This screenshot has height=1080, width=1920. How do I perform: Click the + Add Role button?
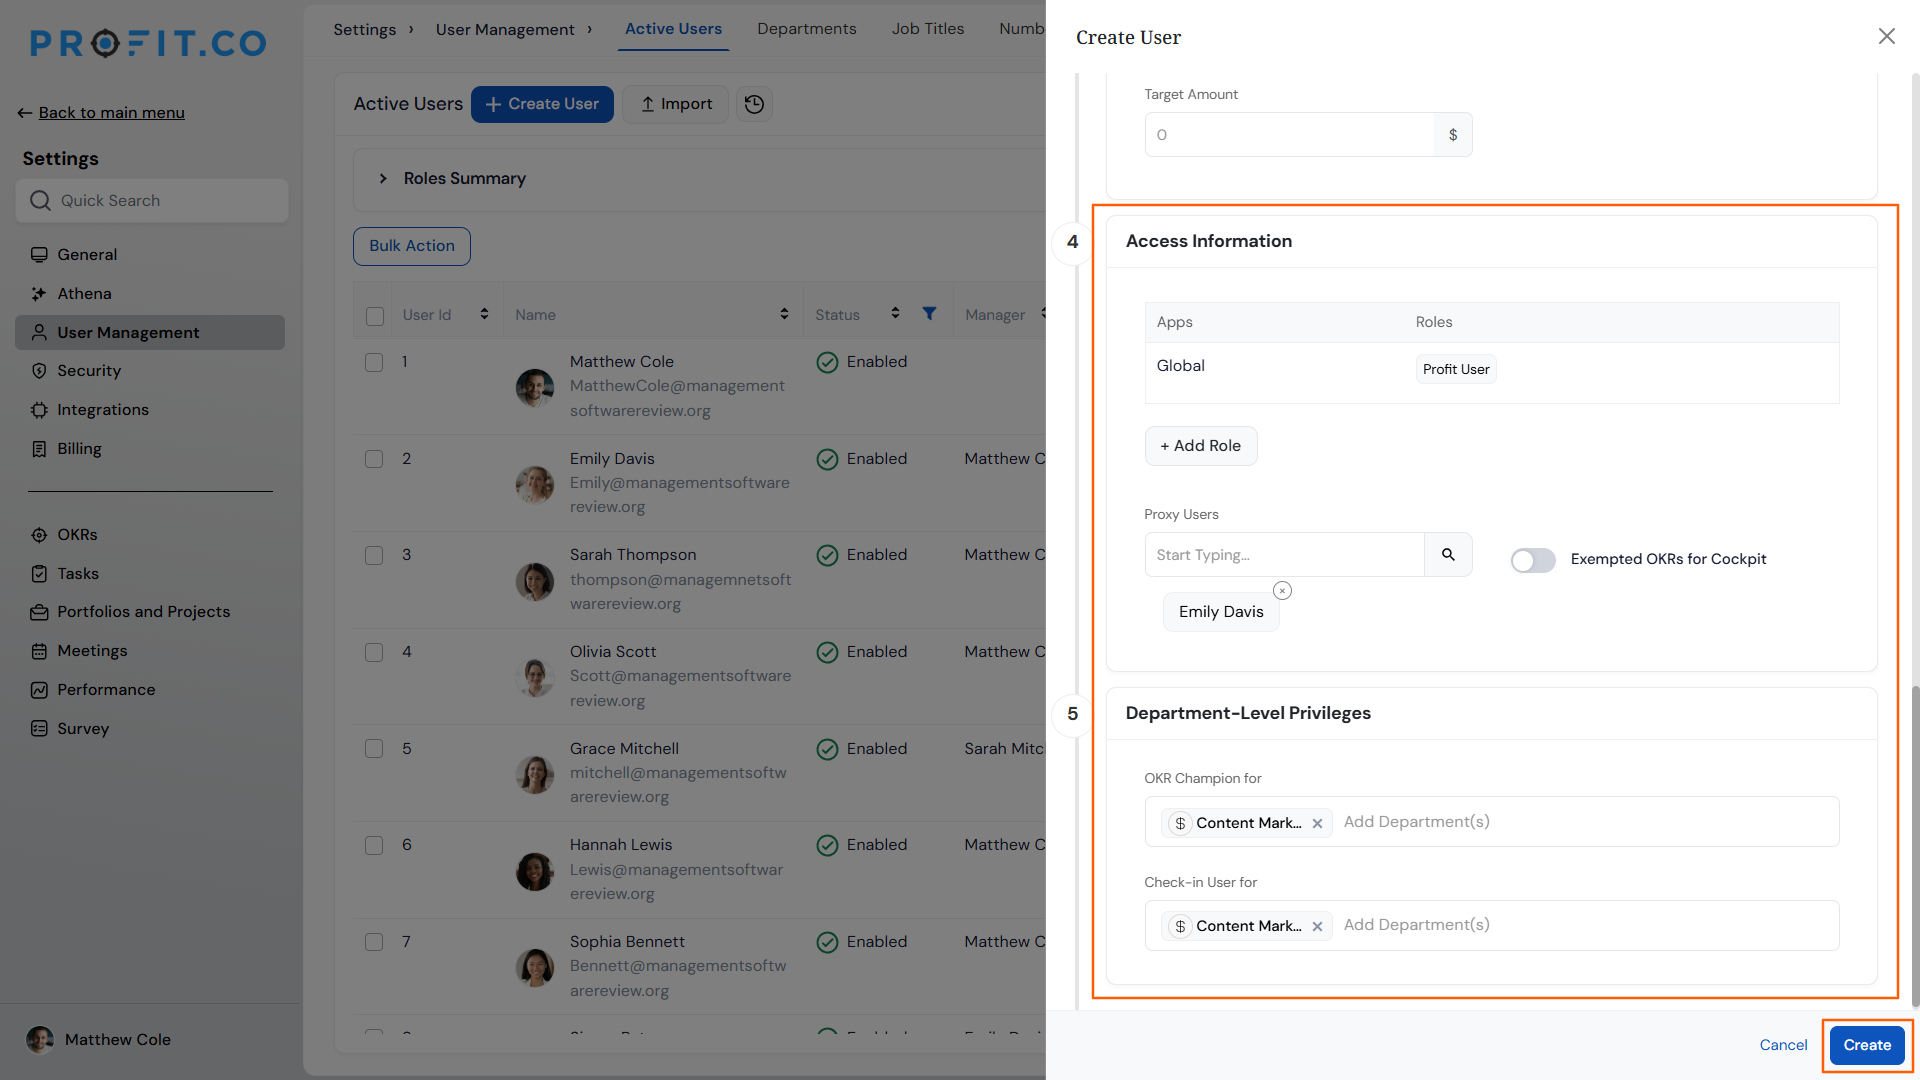(1200, 446)
